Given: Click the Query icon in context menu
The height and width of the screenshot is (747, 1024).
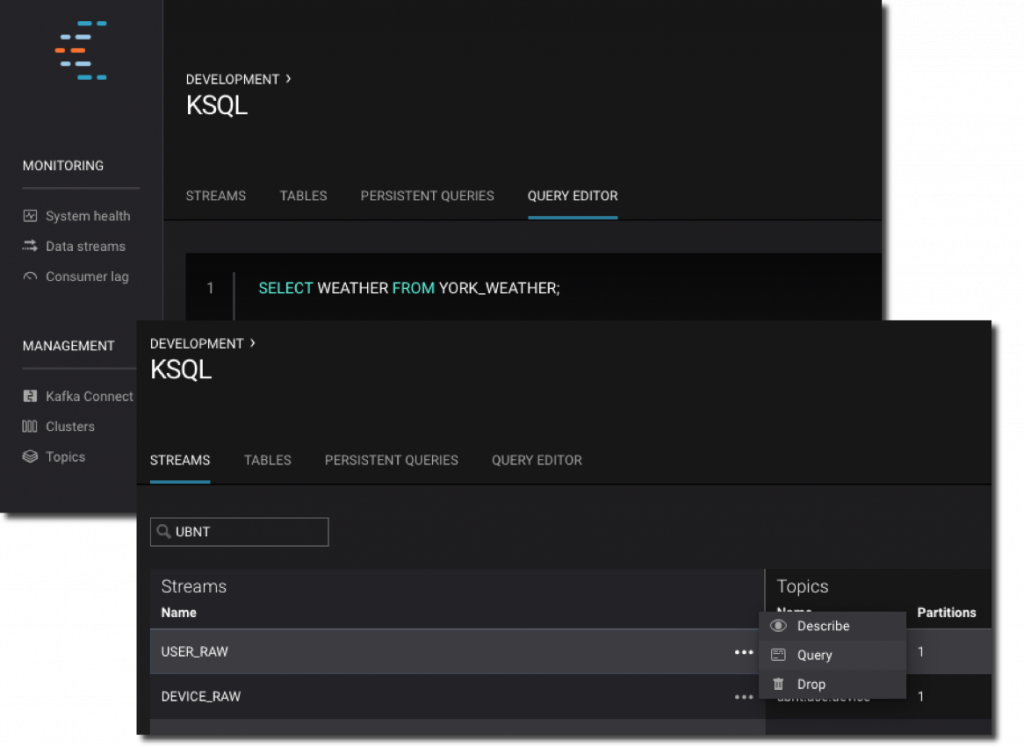Looking at the screenshot, I should (x=779, y=655).
